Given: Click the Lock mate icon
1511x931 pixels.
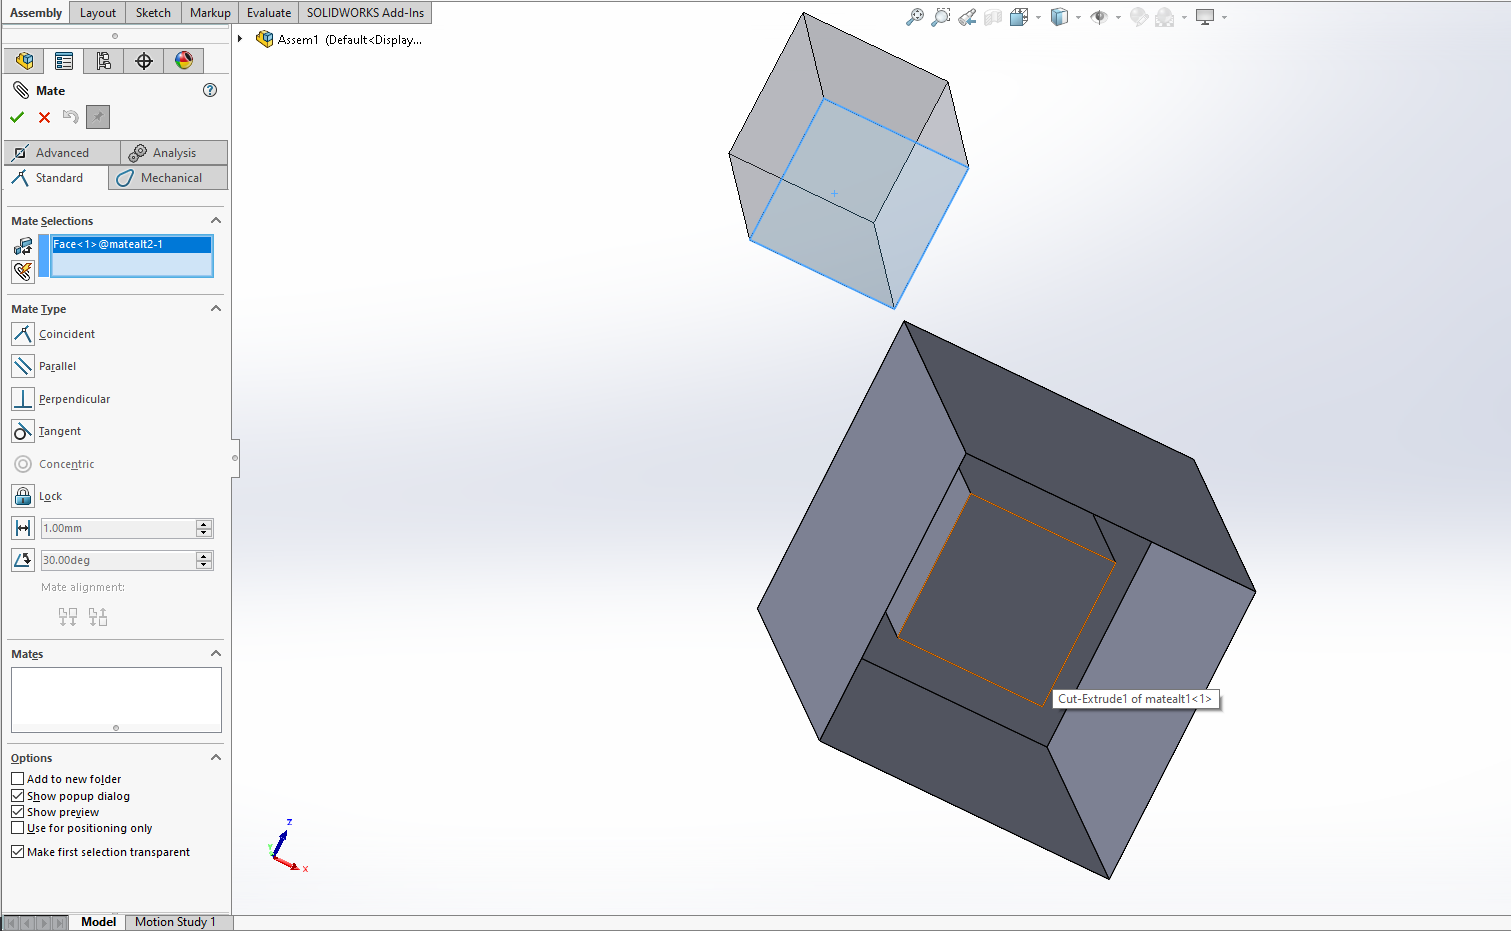Looking at the screenshot, I should [x=23, y=496].
